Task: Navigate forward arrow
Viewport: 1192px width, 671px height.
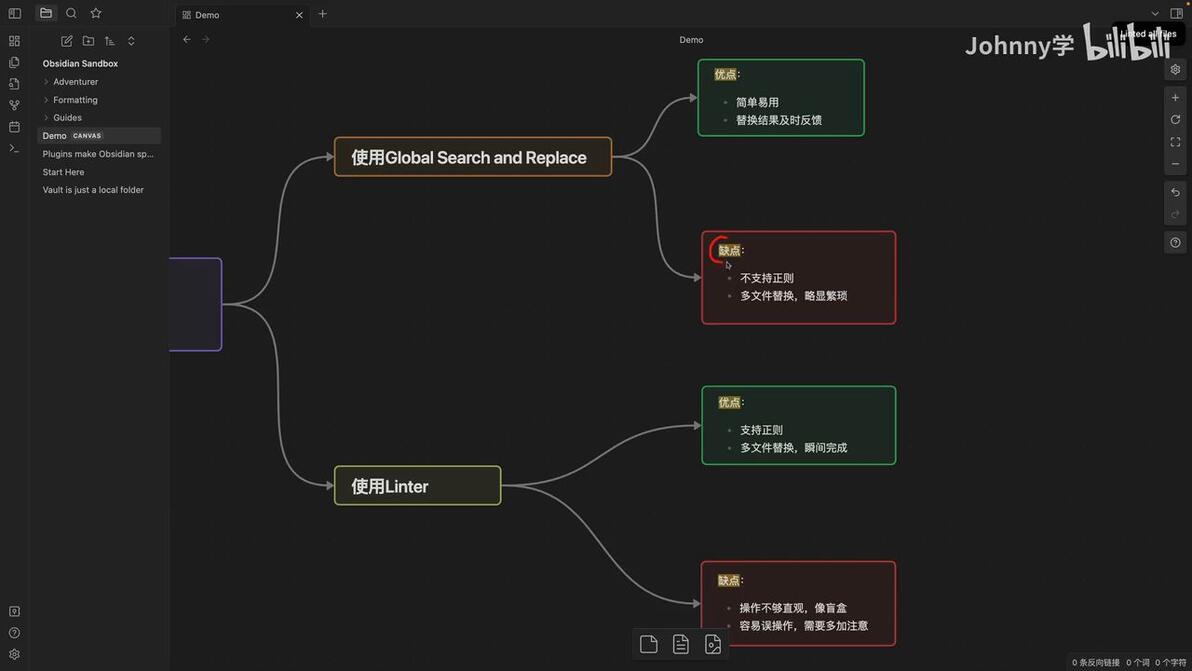Action: point(206,40)
